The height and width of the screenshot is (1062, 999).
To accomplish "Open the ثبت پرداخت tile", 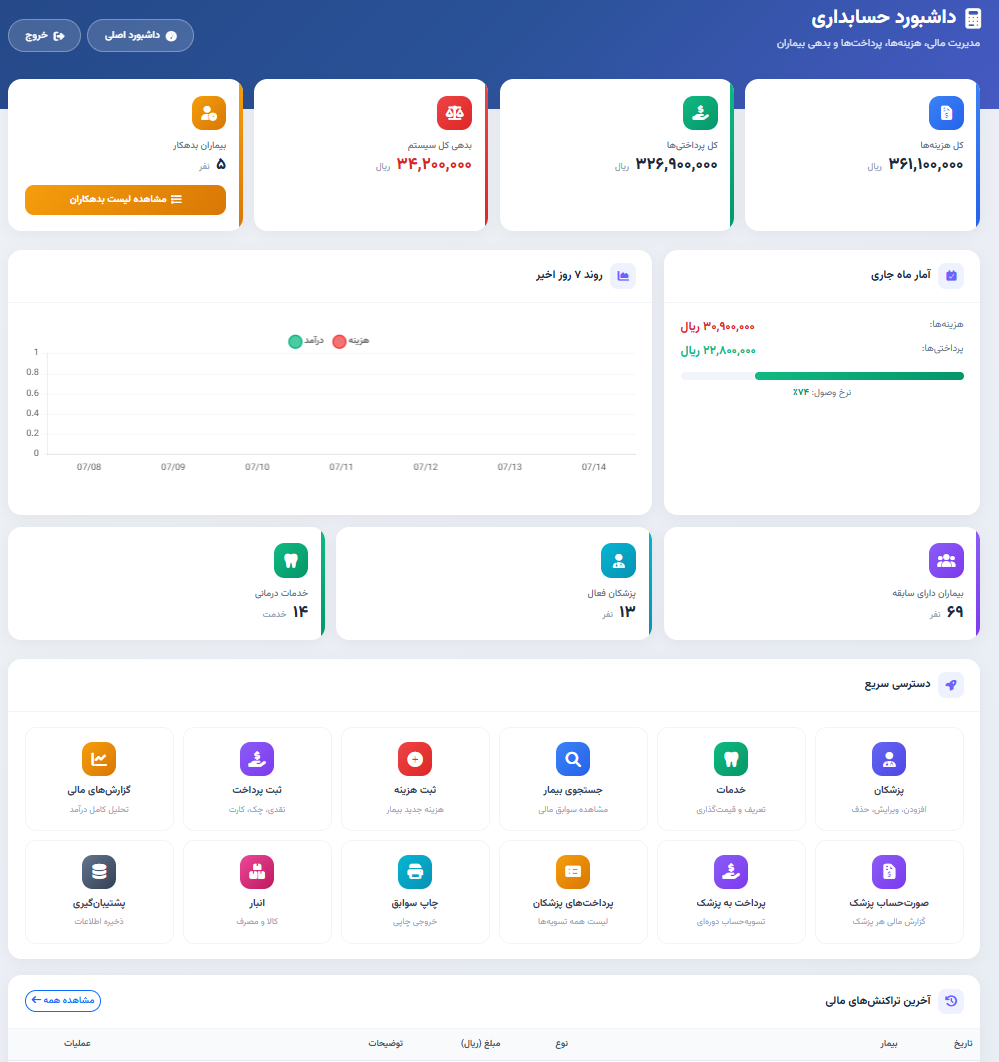I will point(257,779).
